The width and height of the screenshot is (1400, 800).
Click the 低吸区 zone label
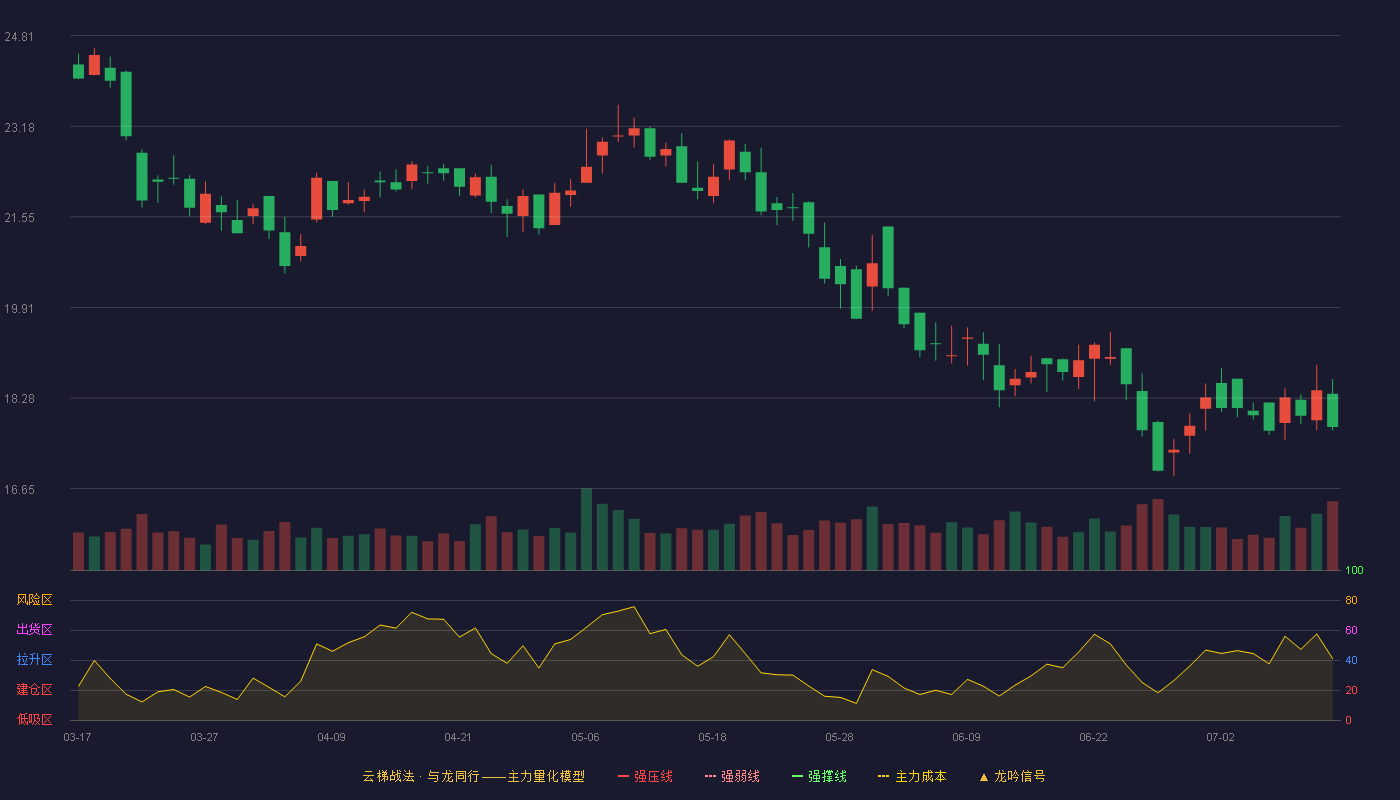click(34, 719)
